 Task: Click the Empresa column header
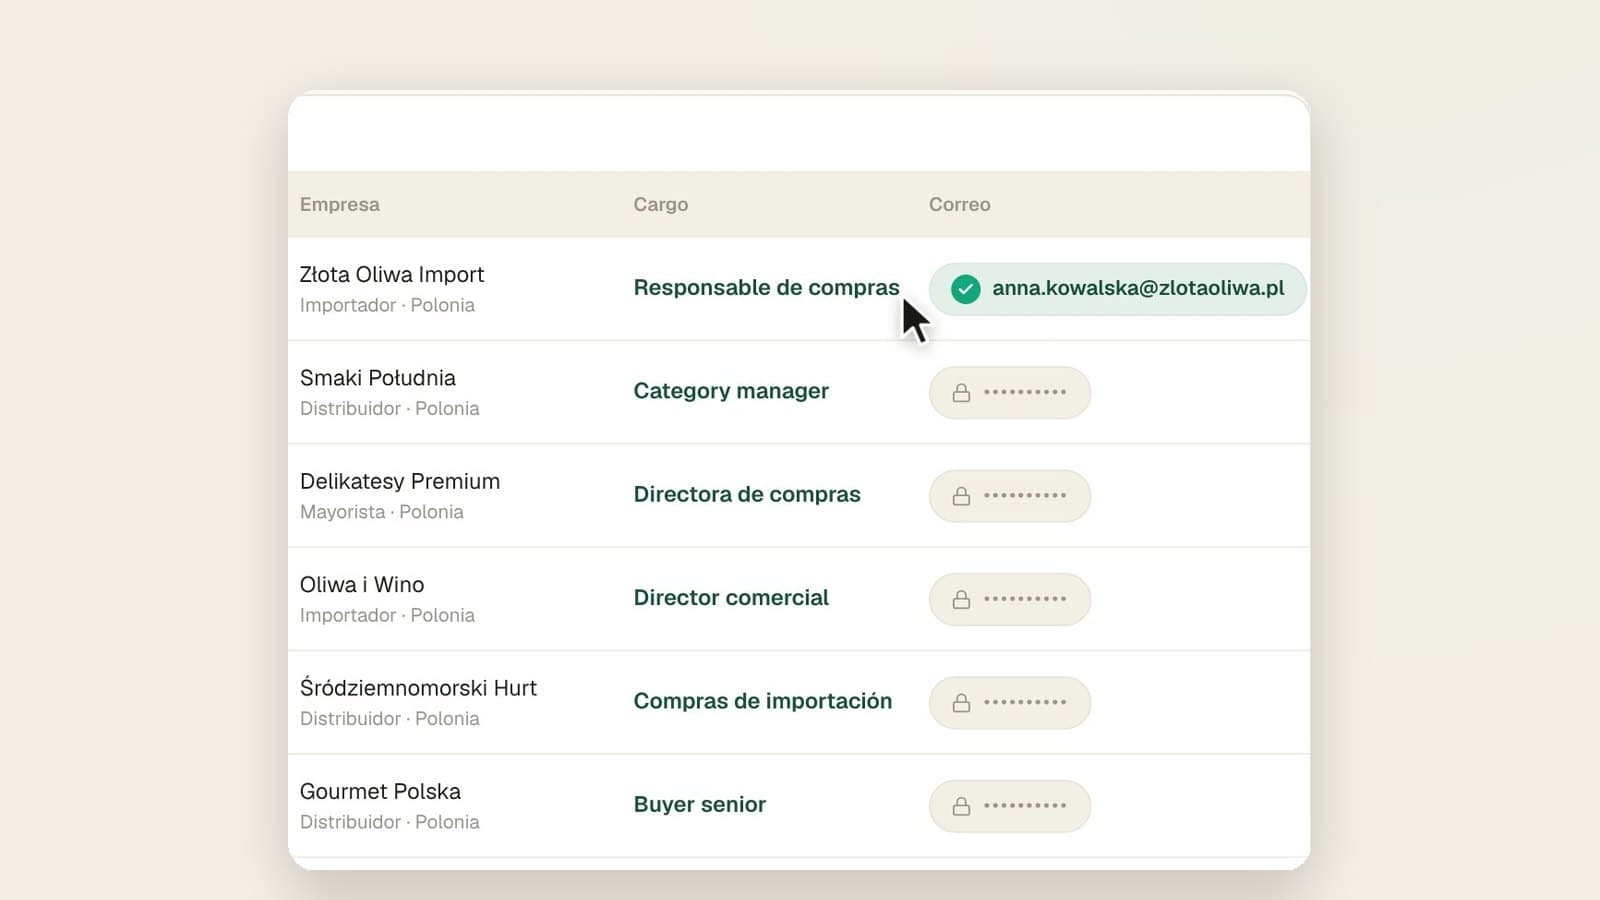[x=340, y=204]
